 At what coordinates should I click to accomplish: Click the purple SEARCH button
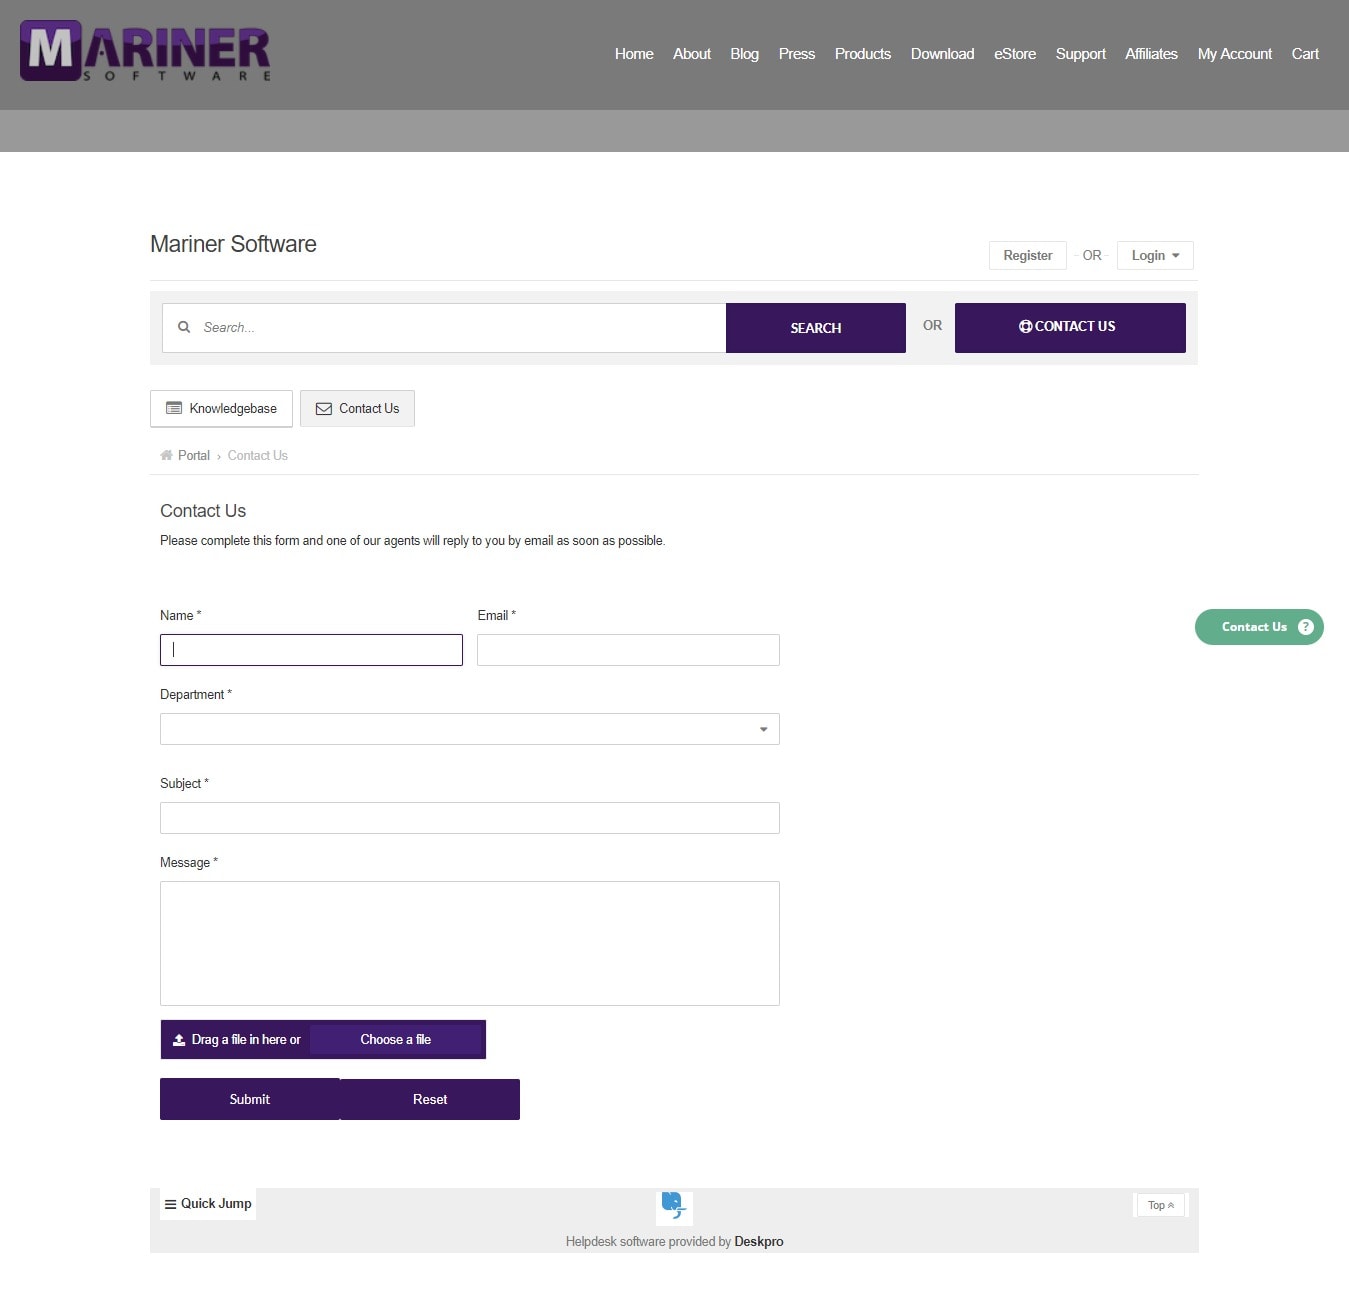click(x=816, y=328)
